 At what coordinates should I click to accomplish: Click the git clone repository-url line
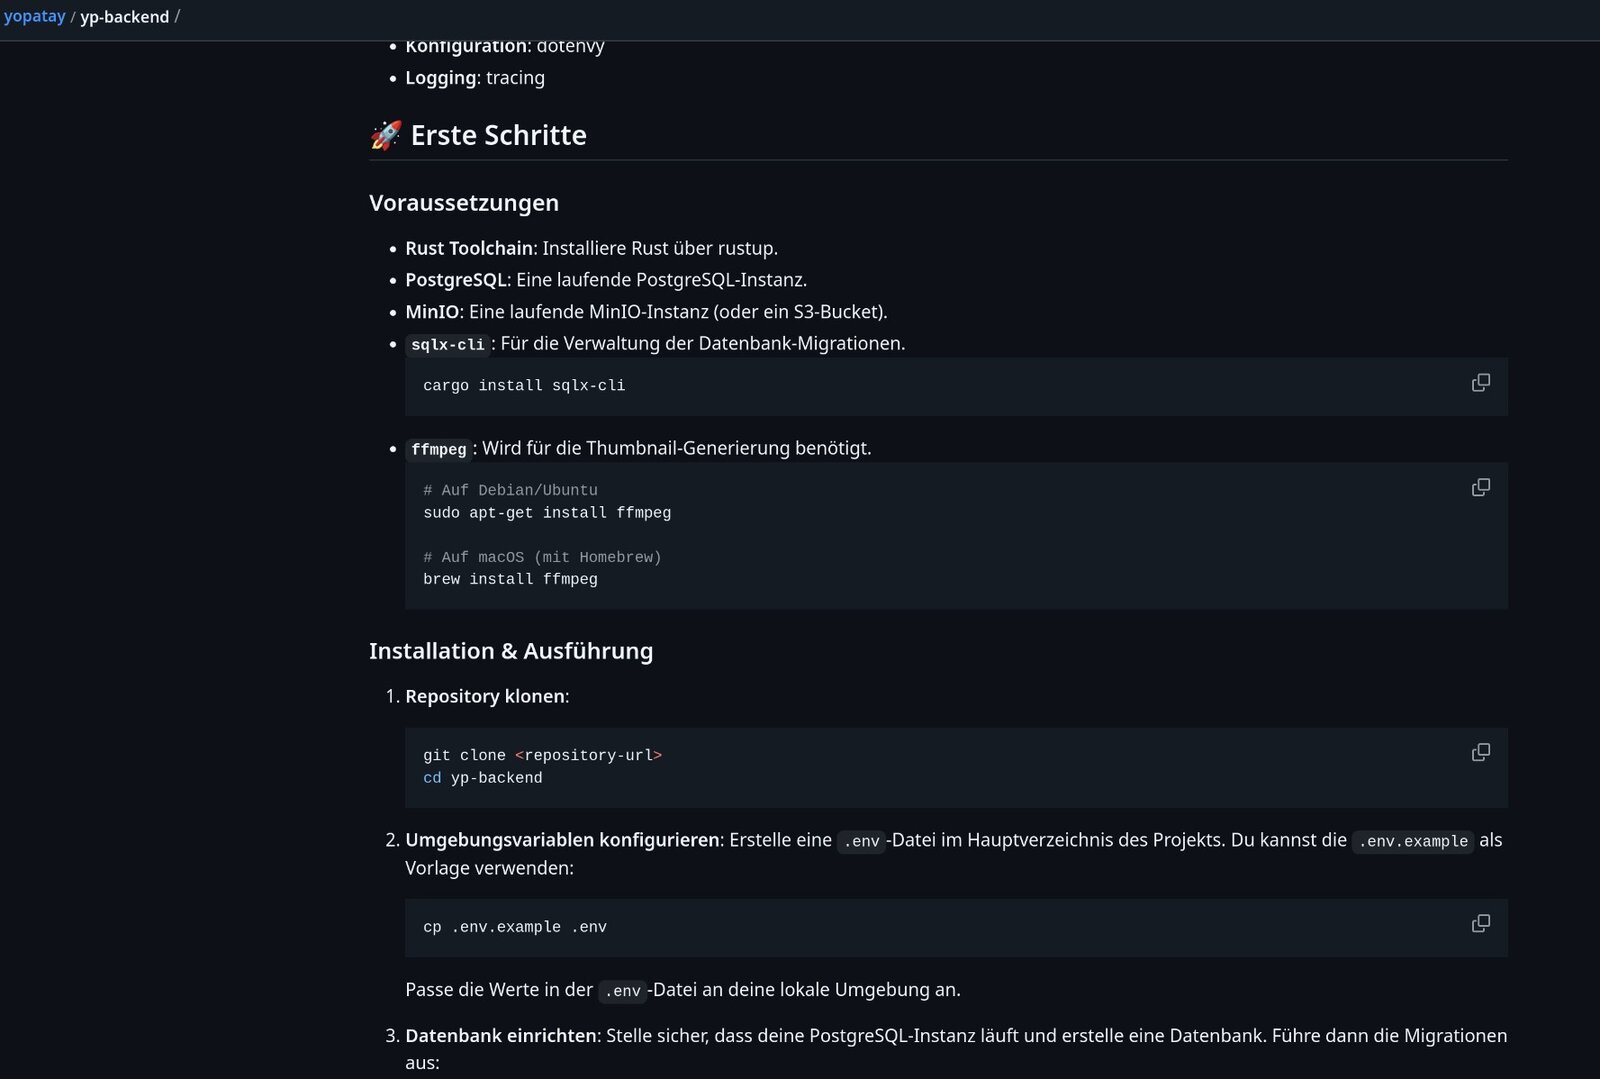click(542, 755)
